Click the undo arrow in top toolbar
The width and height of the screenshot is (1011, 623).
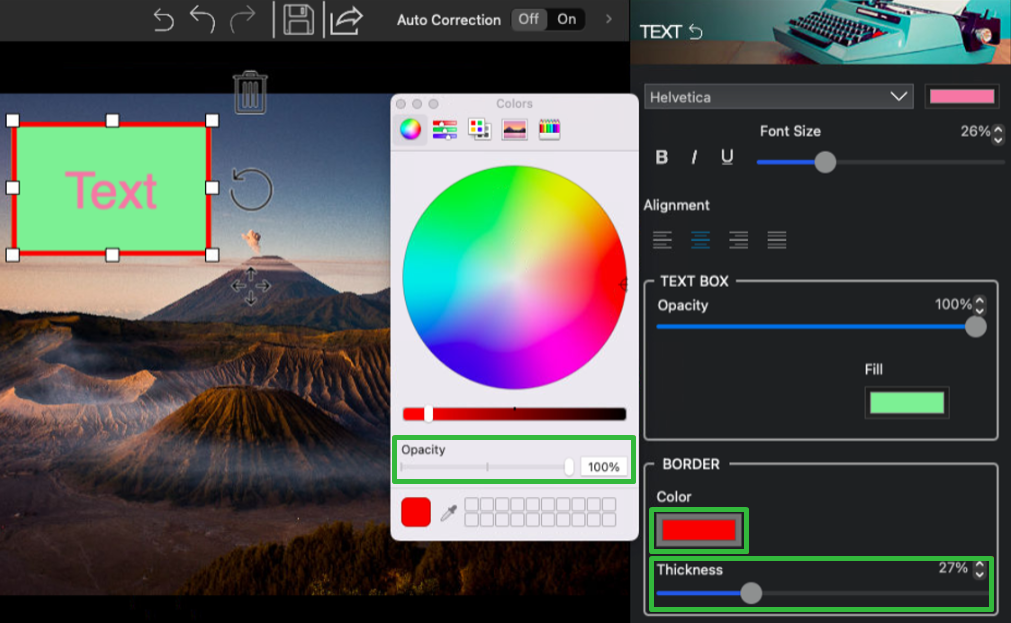[x=202, y=19]
